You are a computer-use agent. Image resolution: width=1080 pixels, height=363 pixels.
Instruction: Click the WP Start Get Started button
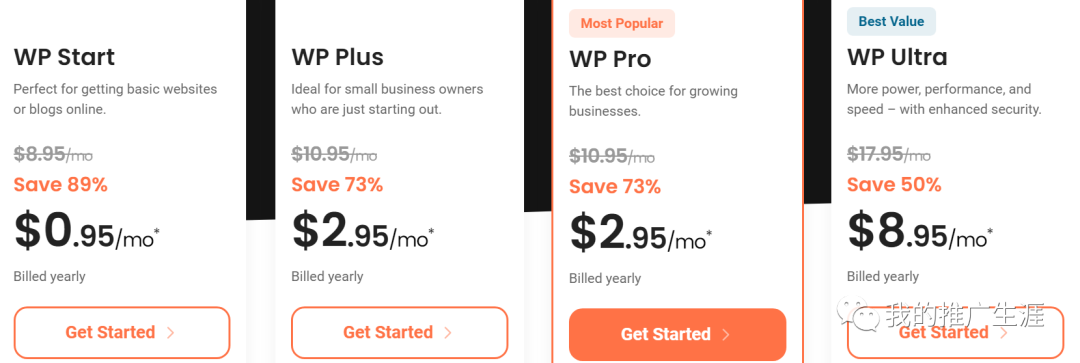[121, 332]
